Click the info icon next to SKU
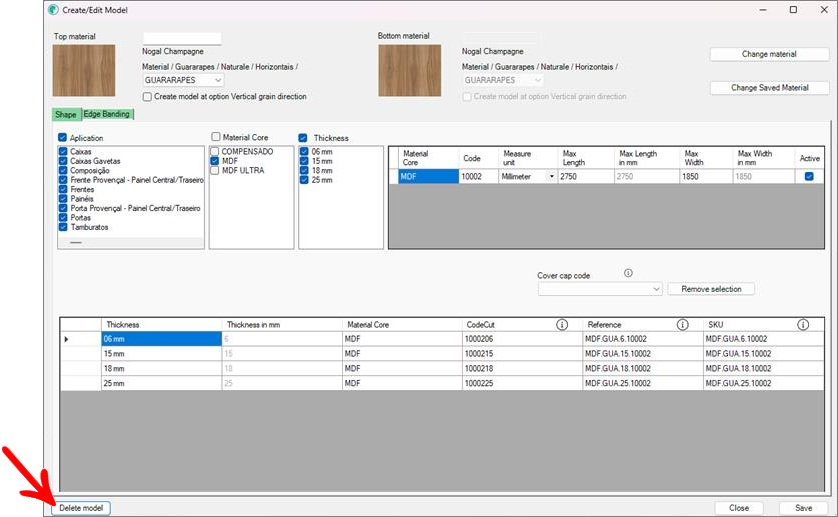 tap(803, 325)
